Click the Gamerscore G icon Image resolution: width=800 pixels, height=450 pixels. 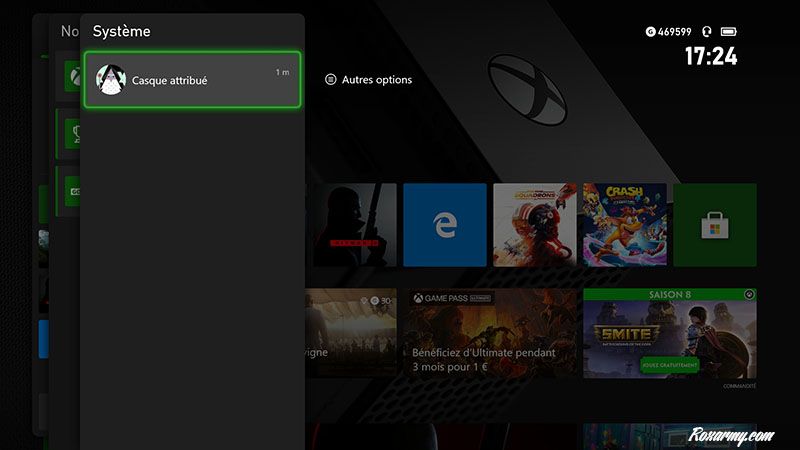pos(651,32)
